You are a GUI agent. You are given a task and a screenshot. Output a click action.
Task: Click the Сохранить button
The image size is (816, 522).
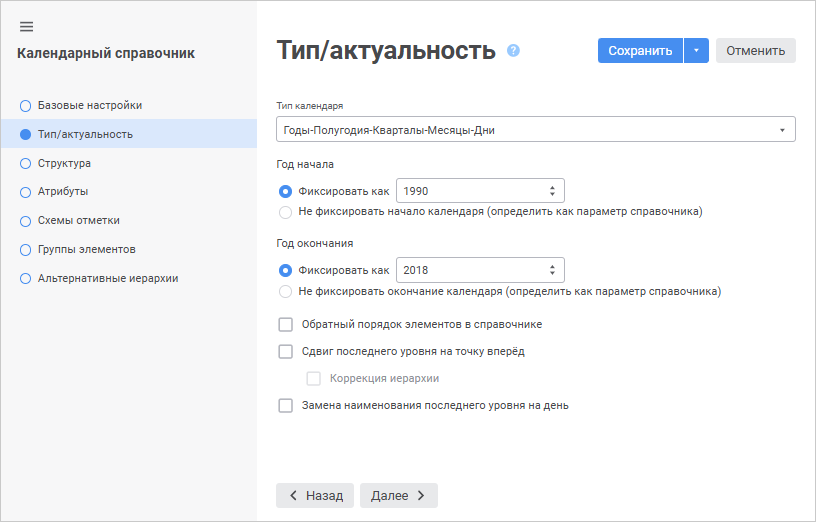(640, 51)
